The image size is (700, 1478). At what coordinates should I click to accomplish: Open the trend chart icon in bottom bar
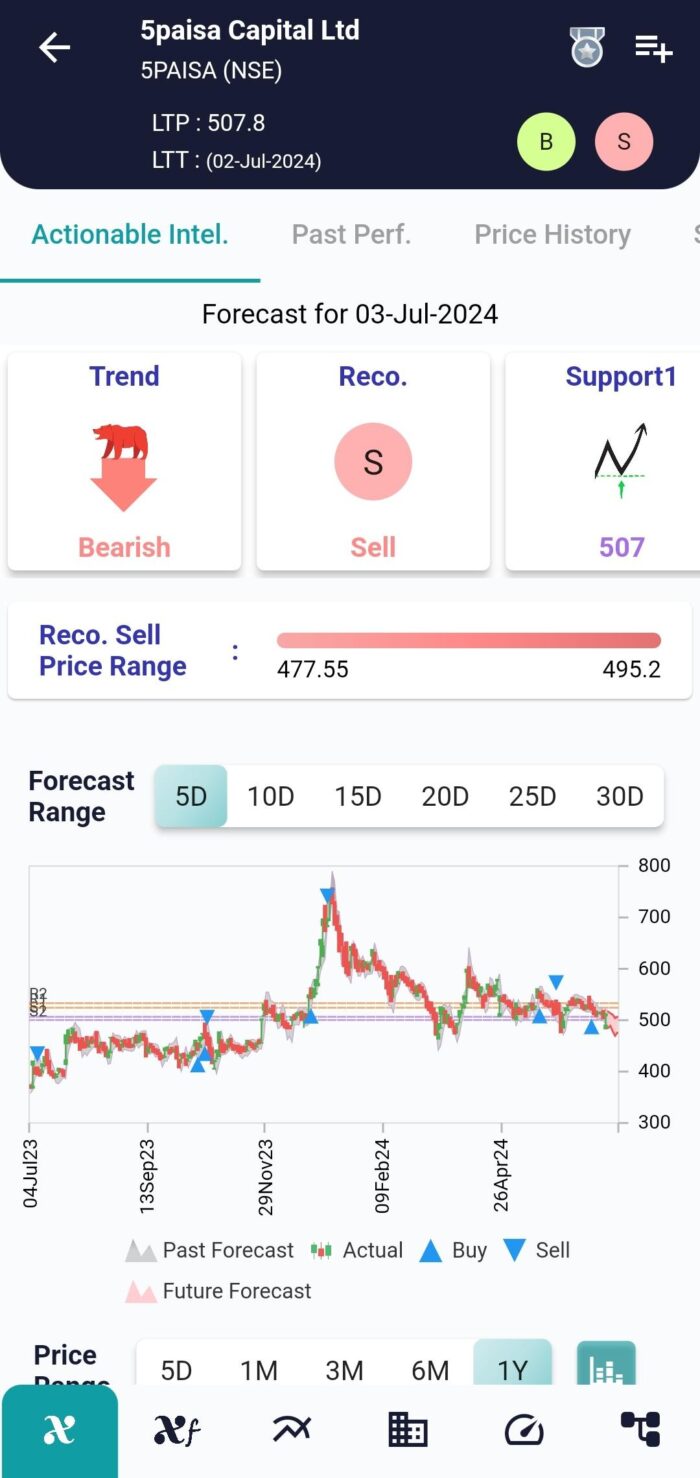[x=290, y=1430]
